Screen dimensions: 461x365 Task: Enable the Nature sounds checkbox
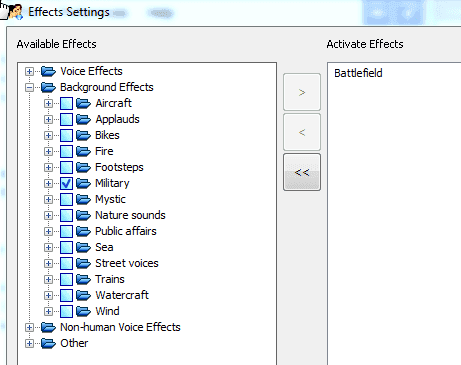click(66, 215)
